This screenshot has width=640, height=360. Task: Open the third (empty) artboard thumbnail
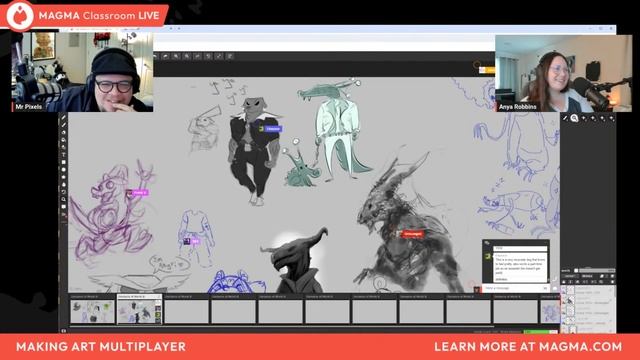point(187,311)
